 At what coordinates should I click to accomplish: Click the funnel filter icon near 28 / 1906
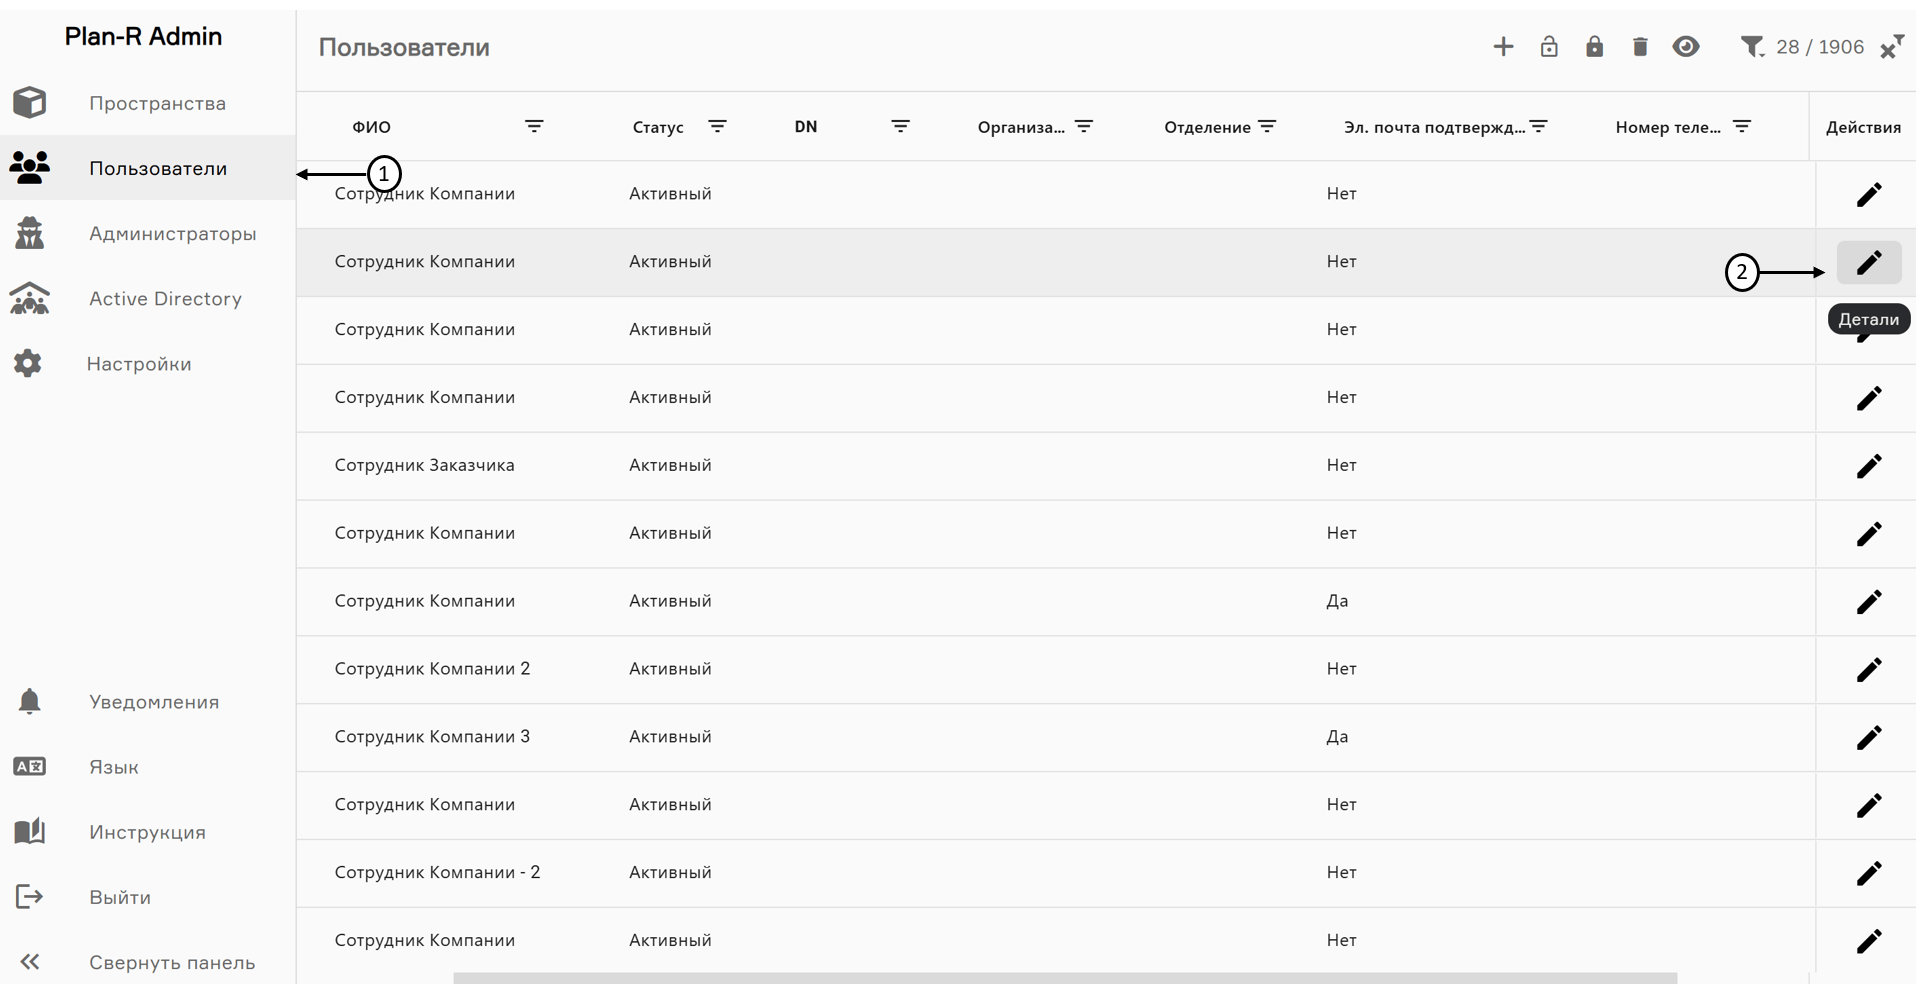1751,47
